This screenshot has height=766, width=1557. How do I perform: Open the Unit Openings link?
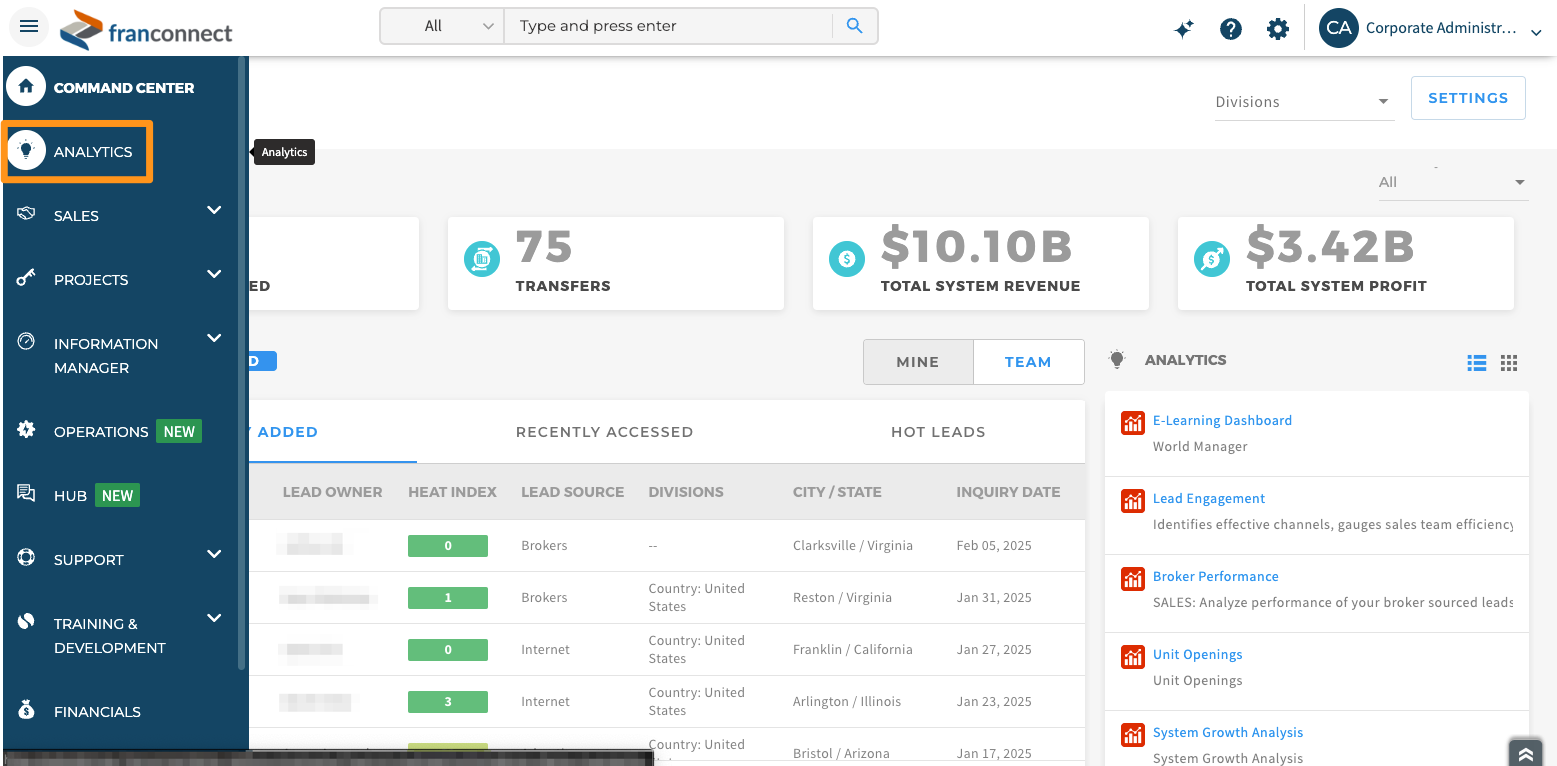point(1197,655)
